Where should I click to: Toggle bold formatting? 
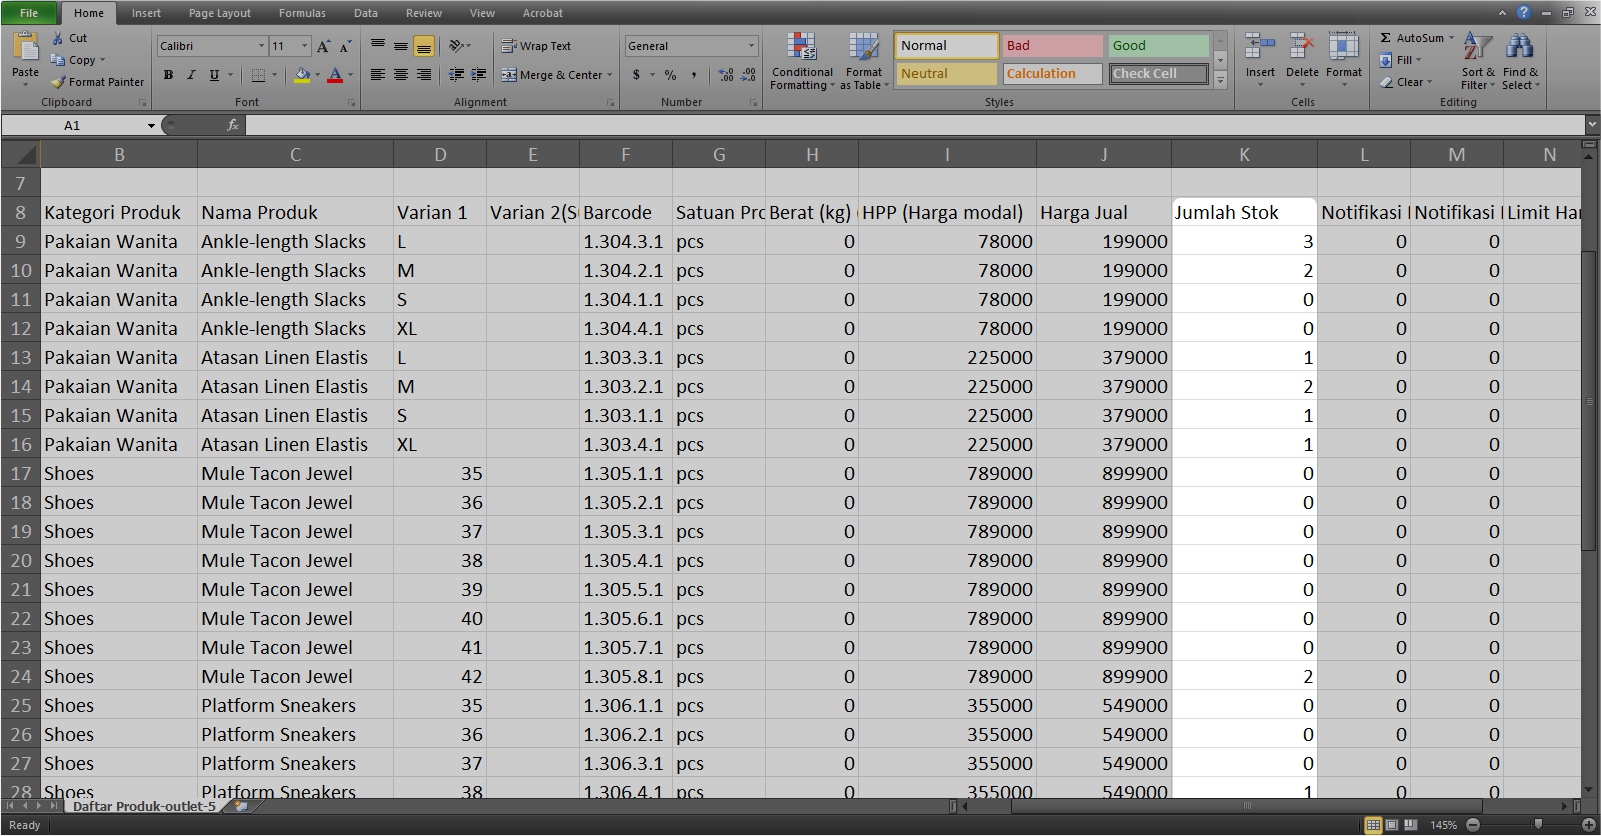(168, 75)
